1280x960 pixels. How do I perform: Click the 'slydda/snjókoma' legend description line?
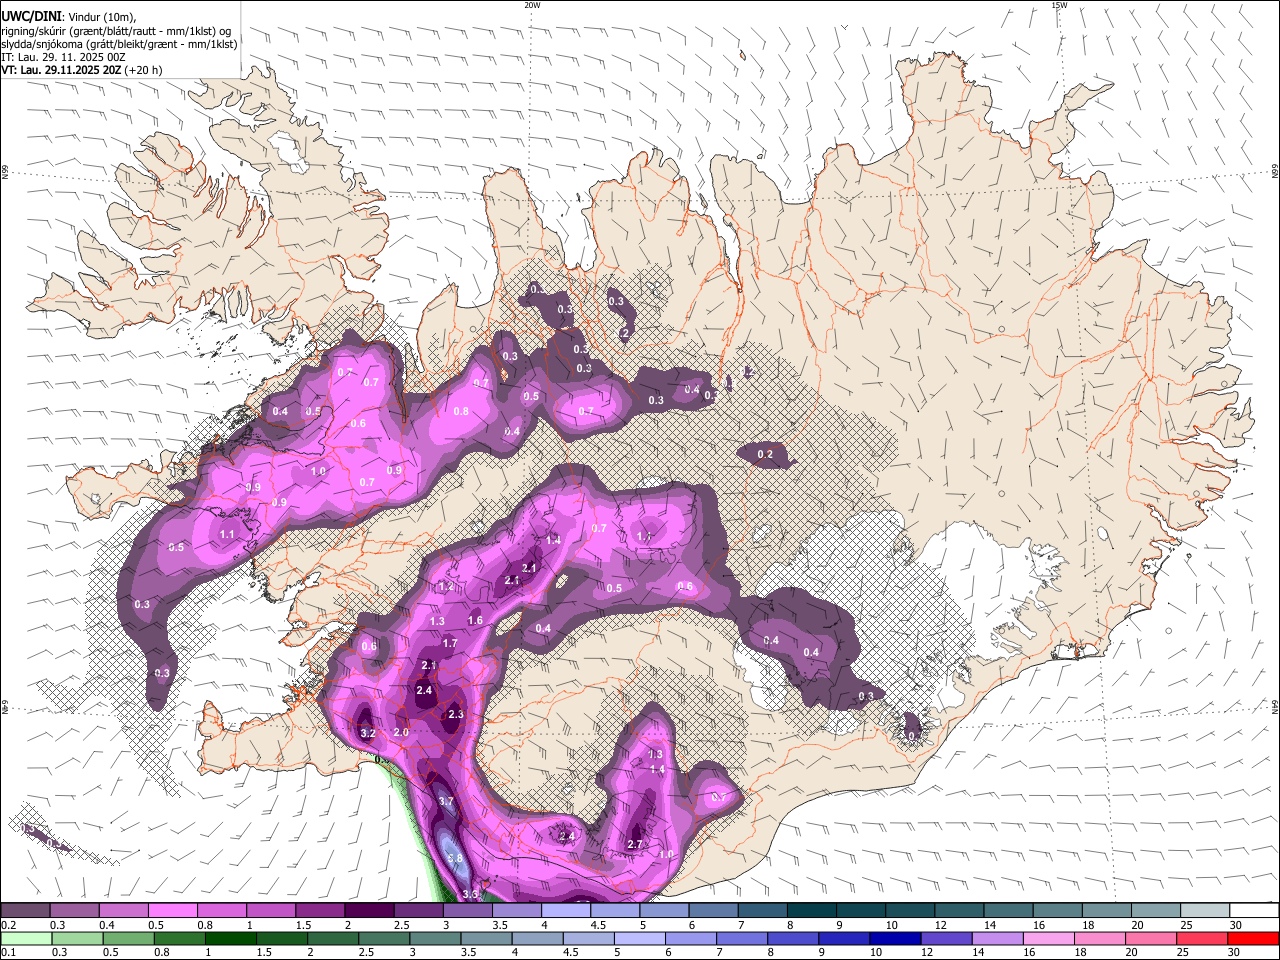119,44
